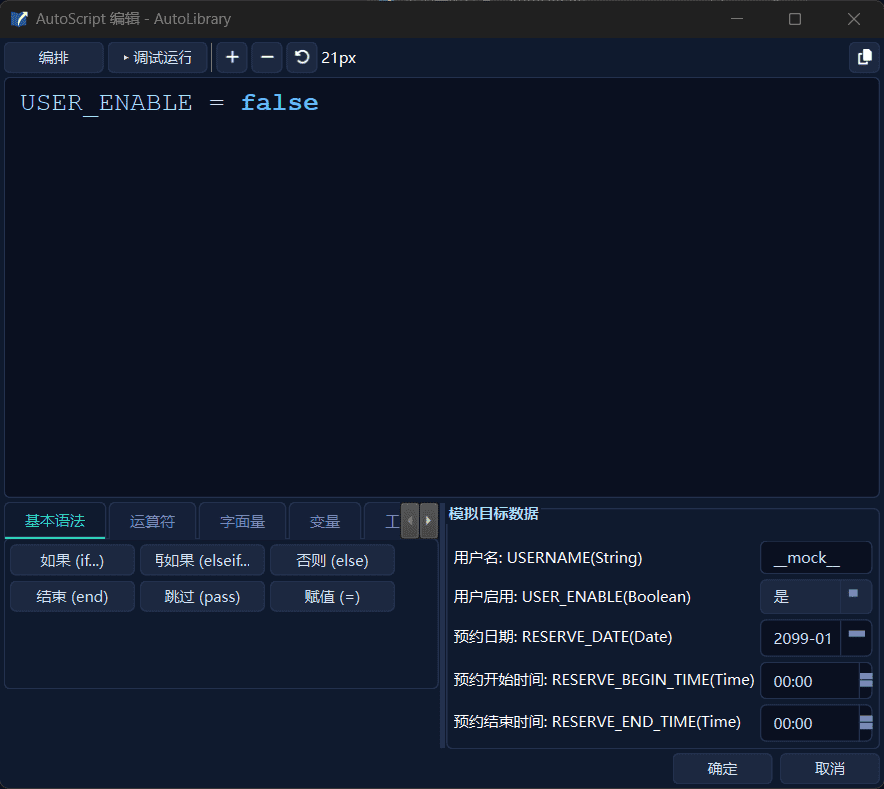
Task: Click the 模拟目标数据 group title
Action: 493,514
